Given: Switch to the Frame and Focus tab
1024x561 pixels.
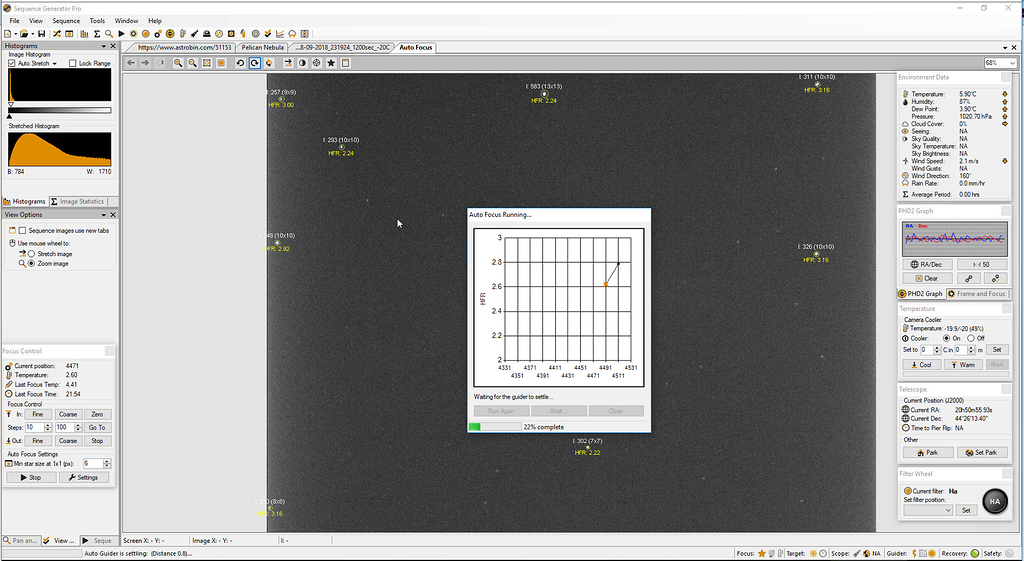Looking at the screenshot, I should pyautogui.click(x=977, y=294).
